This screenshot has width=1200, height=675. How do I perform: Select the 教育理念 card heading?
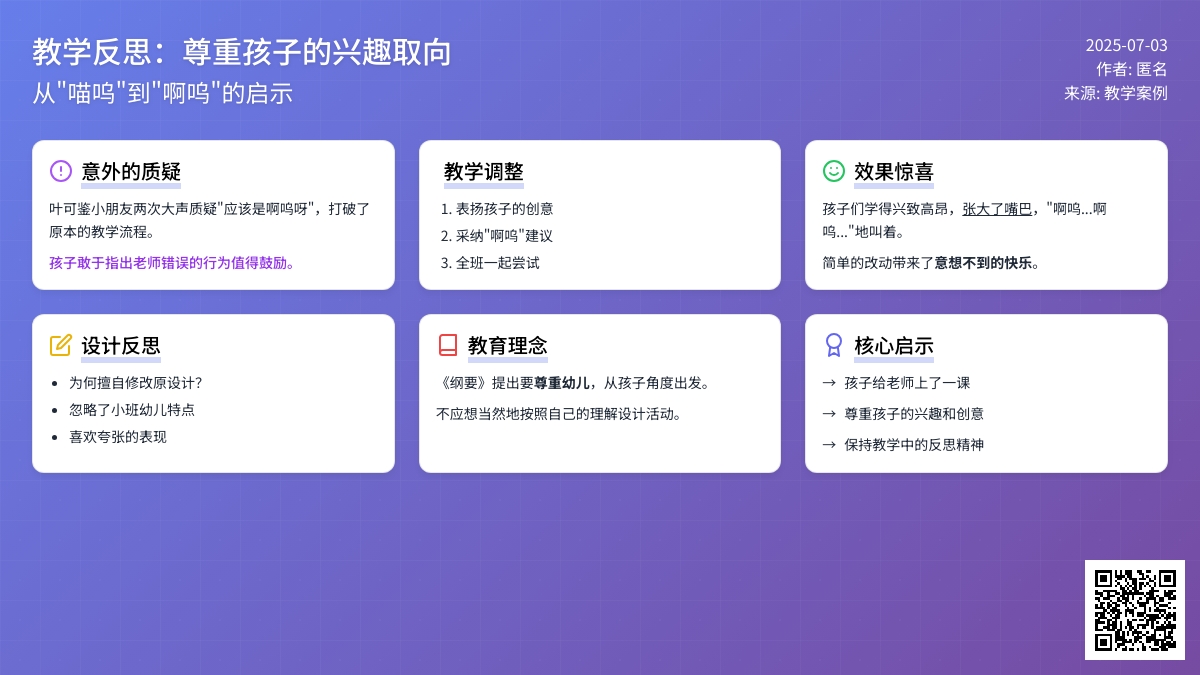click(508, 346)
